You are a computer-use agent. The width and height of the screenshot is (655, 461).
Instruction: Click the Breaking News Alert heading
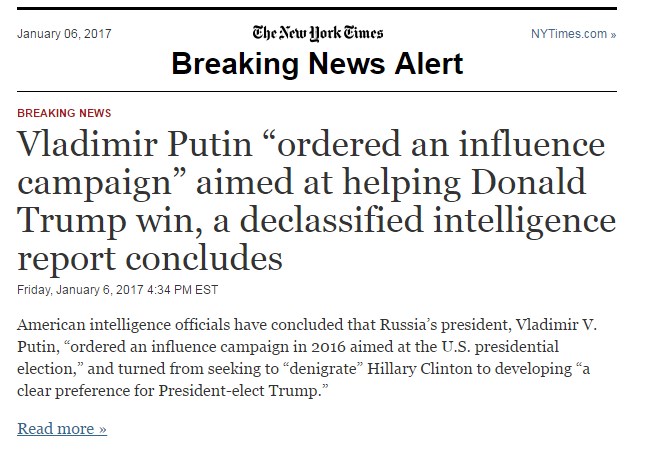click(x=317, y=64)
